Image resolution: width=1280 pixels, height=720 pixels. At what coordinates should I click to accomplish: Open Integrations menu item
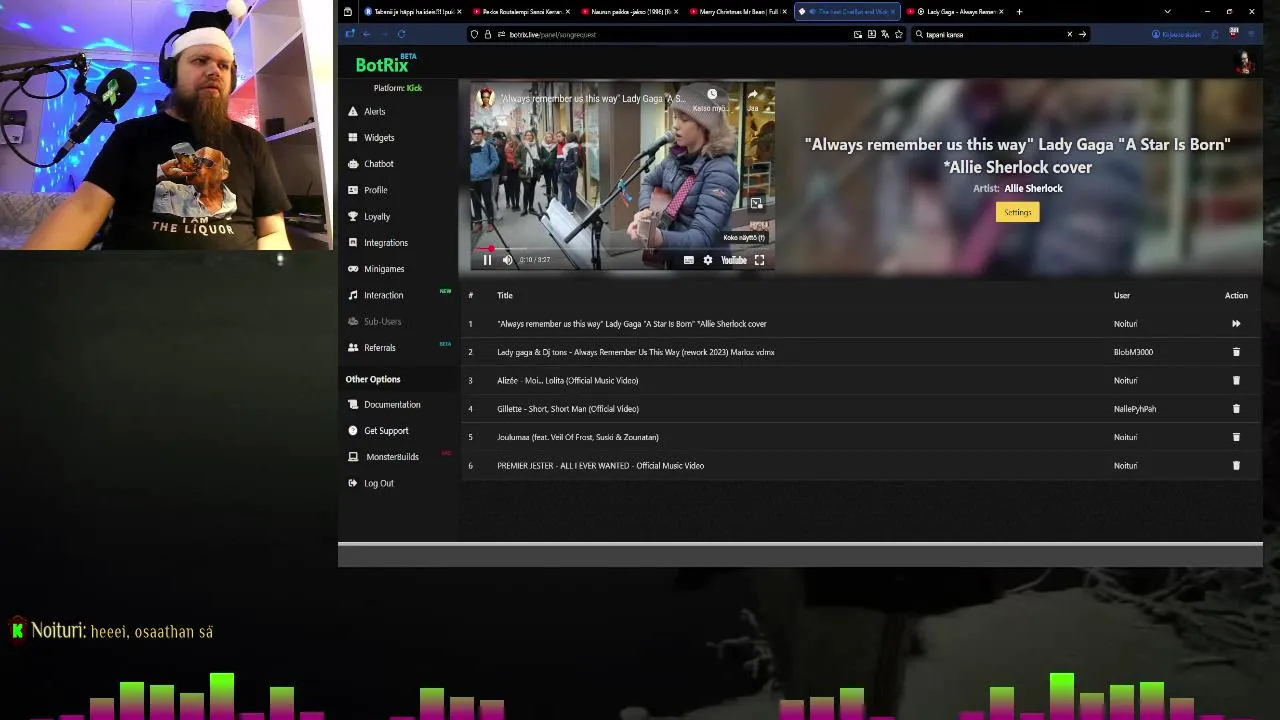point(386,243)
